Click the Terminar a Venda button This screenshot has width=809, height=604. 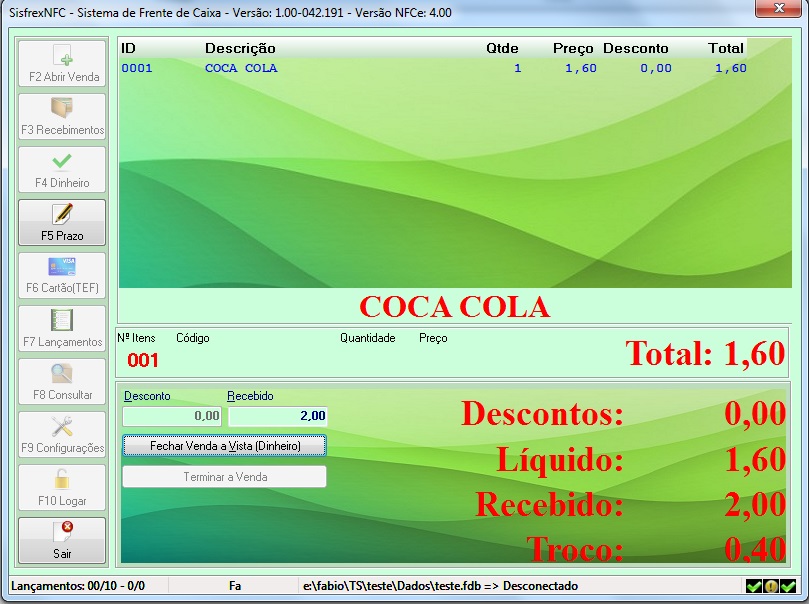(224, 477)
